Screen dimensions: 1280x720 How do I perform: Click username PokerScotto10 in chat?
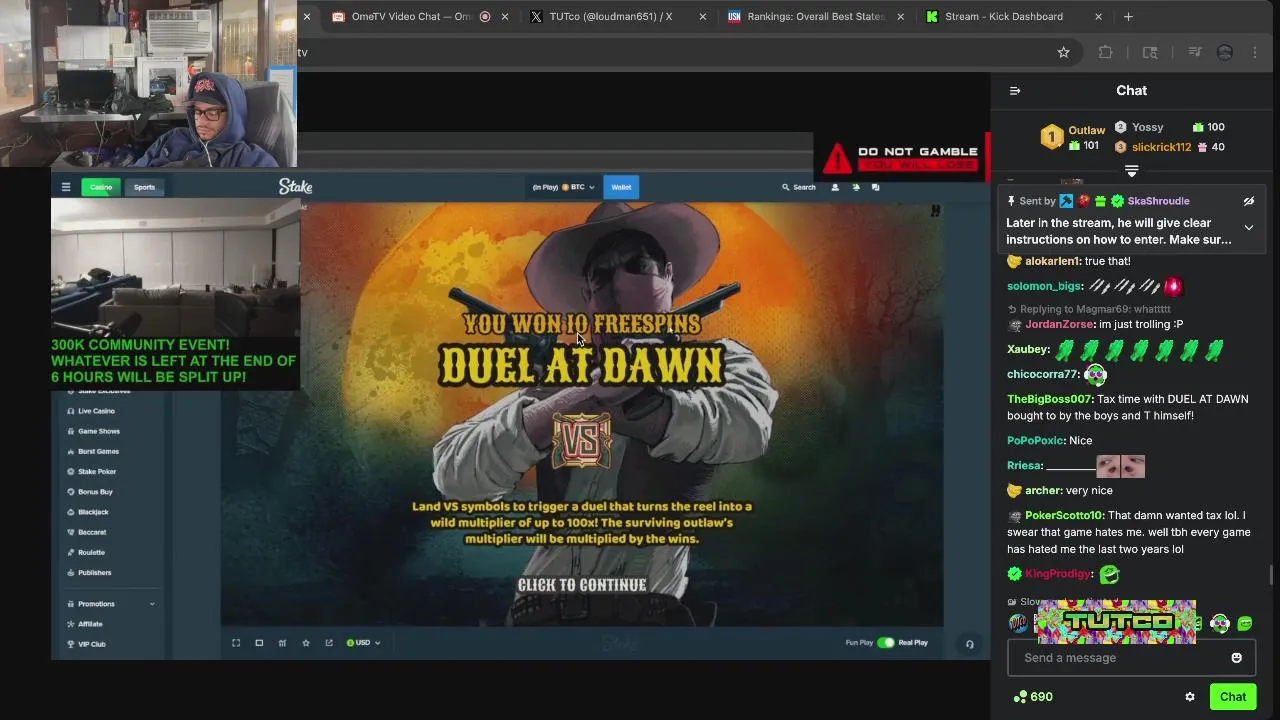point(1064,516)
